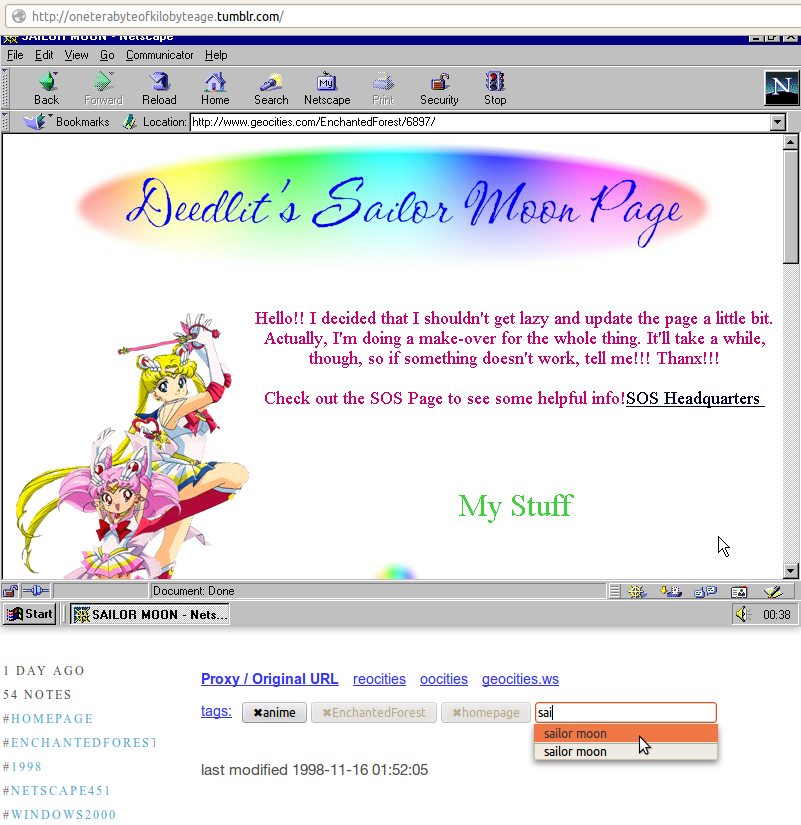Click the Back navigation icon

47,88
